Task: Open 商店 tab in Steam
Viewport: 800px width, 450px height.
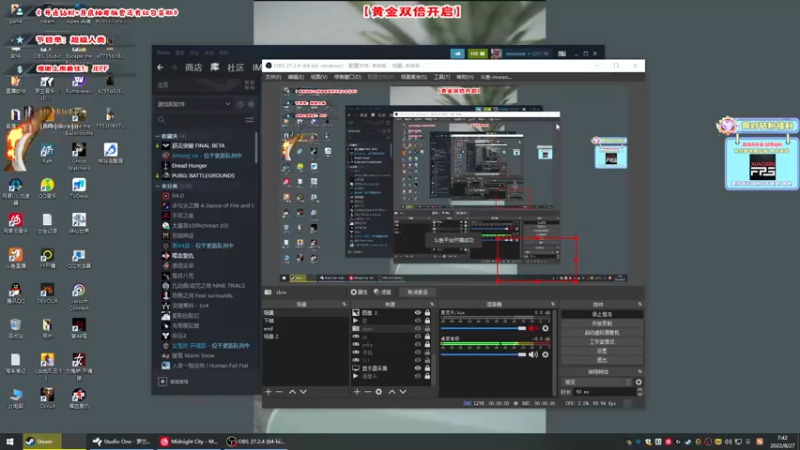Action: click(x=193, y=67)
